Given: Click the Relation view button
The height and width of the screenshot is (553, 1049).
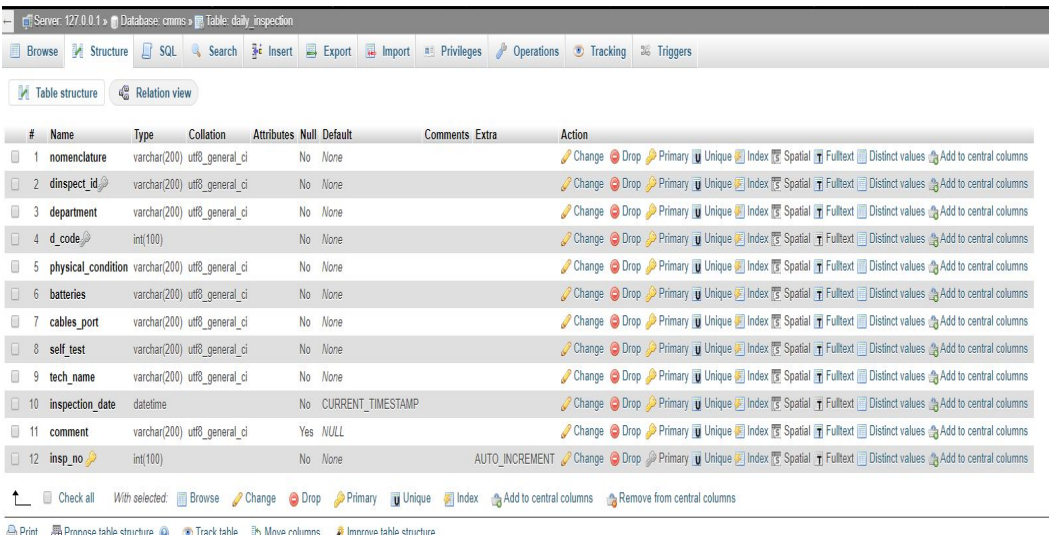Looking at the screenshot, I should click(x=154, y=93).
